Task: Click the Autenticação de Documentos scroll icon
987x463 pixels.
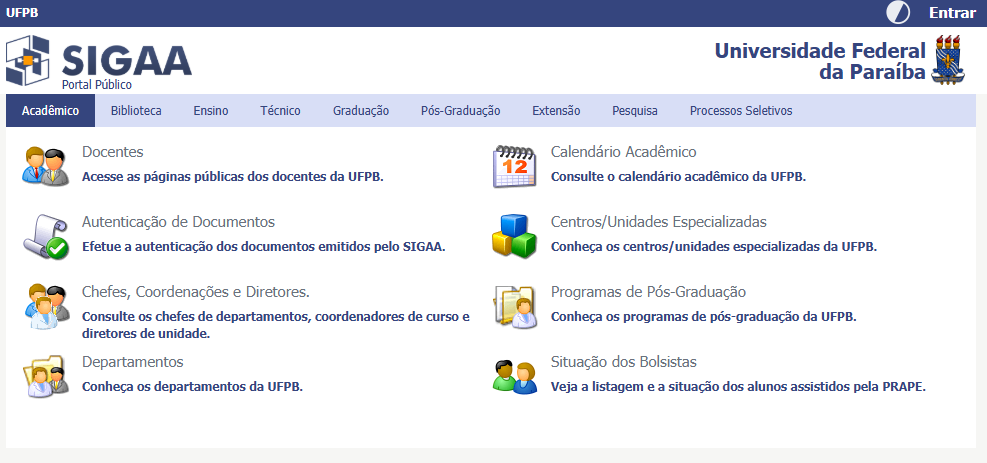Action: (x=45, y=236)
